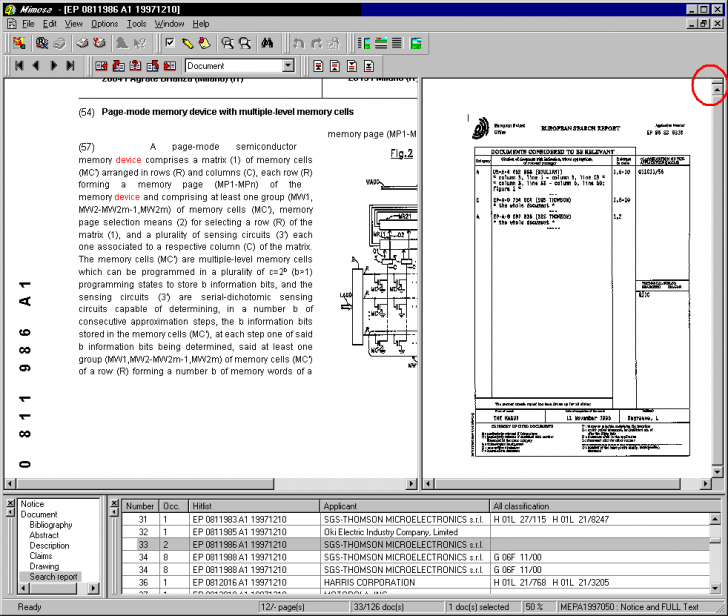
Task: Open the Tools menu
Action: [x=136, y=24]
